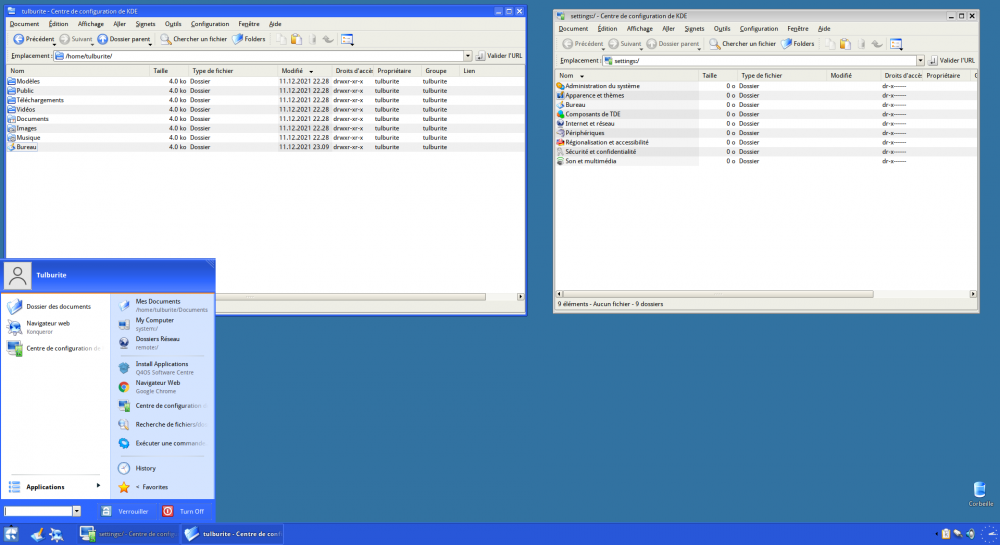Open Corbeille trash icon on desktop
The width and height of the screenshot is (1000, 545).
coord(980,494)
